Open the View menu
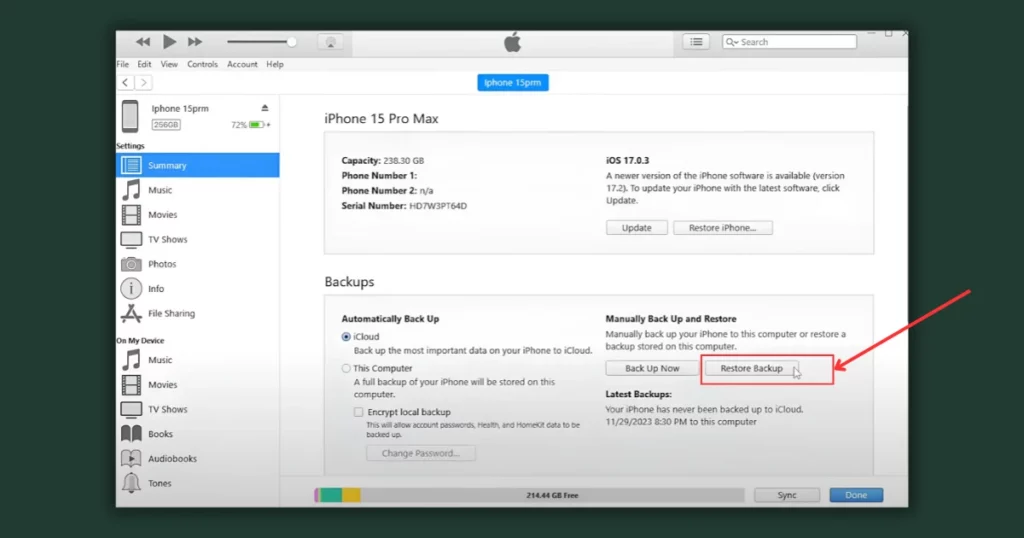 click(169, 64)
